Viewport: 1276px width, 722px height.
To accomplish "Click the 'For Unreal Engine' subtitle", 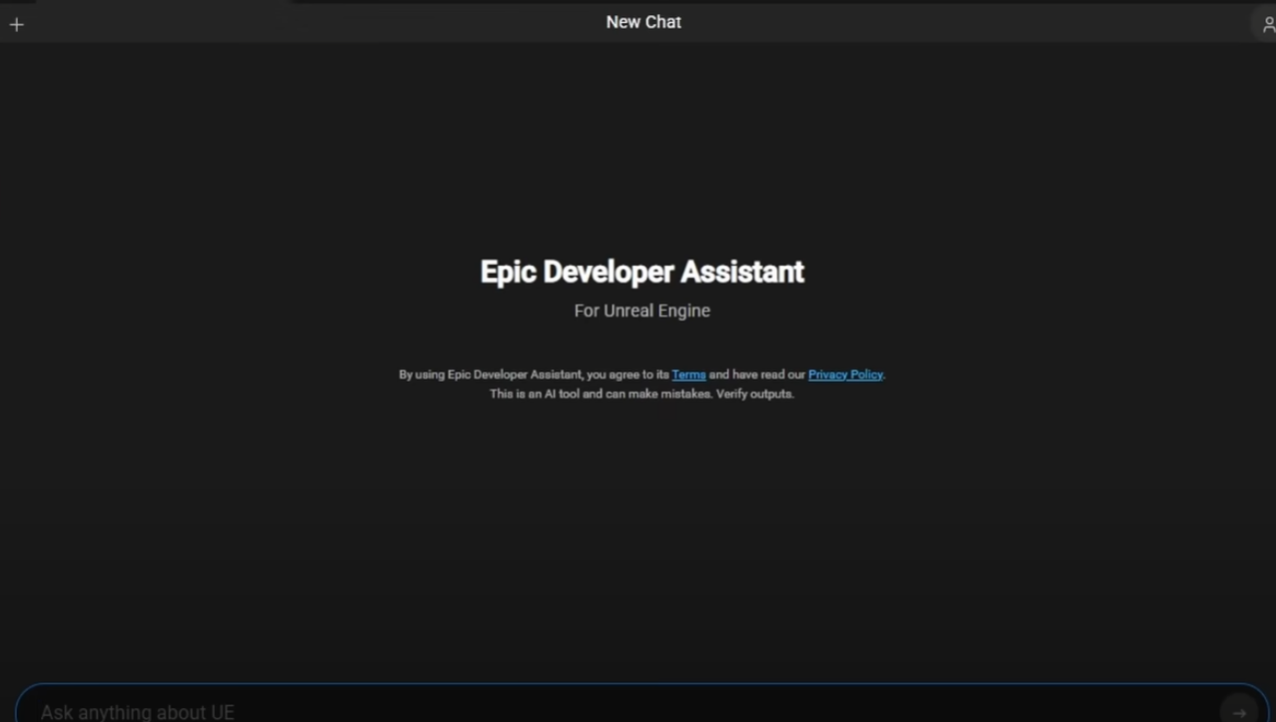I will pyautogui.click(x=641, y=311).
